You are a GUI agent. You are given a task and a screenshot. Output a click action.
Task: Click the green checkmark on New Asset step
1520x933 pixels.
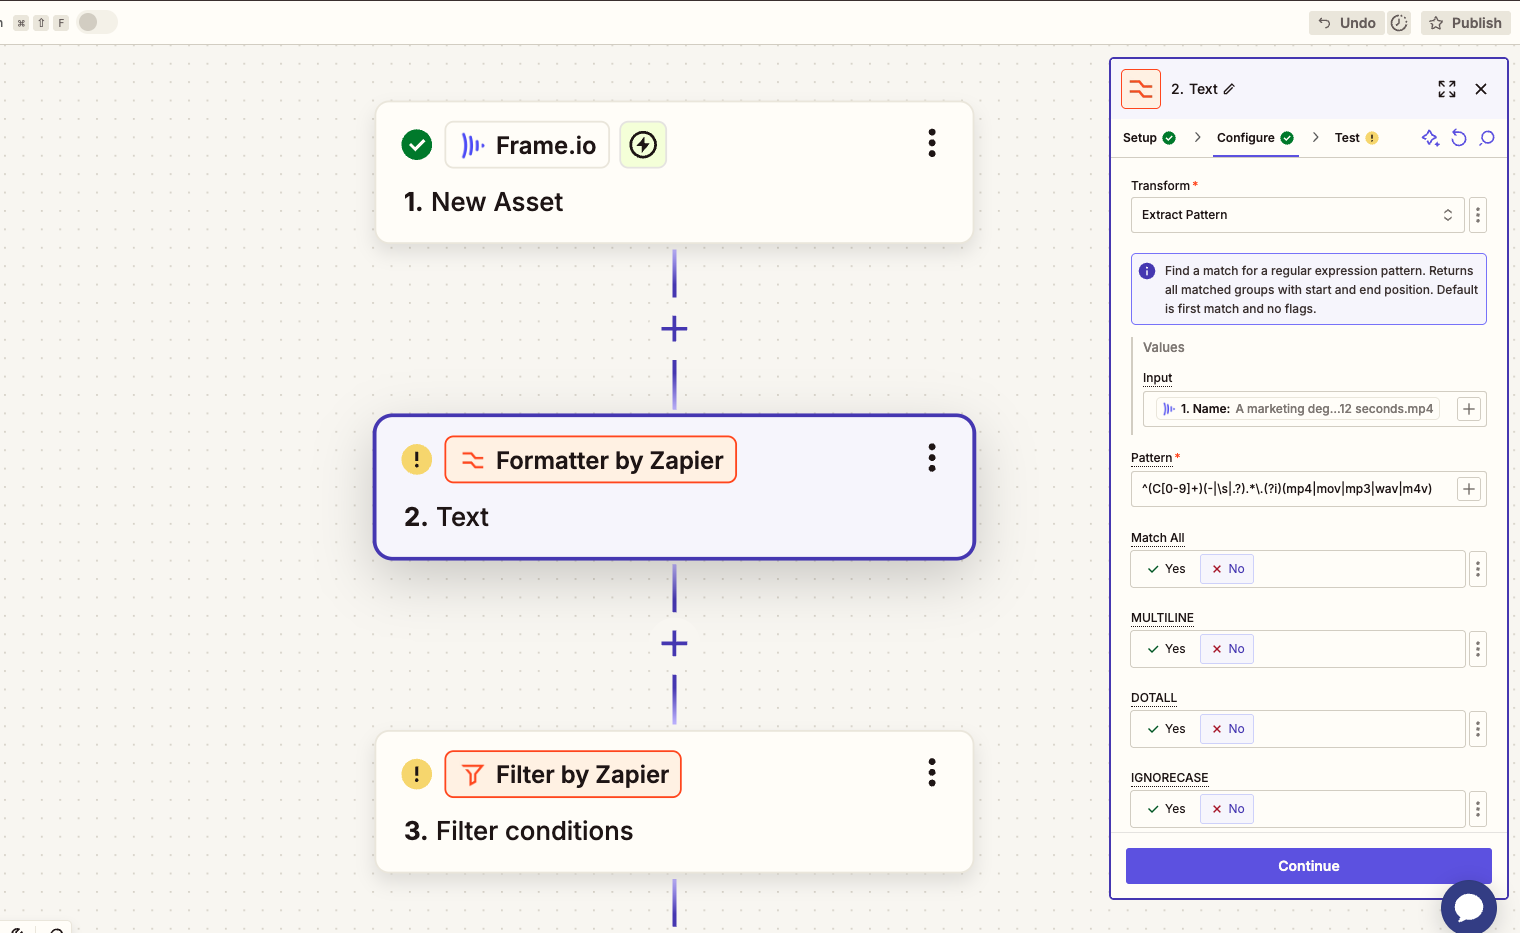pyautogui.click(x=417, y=145)
